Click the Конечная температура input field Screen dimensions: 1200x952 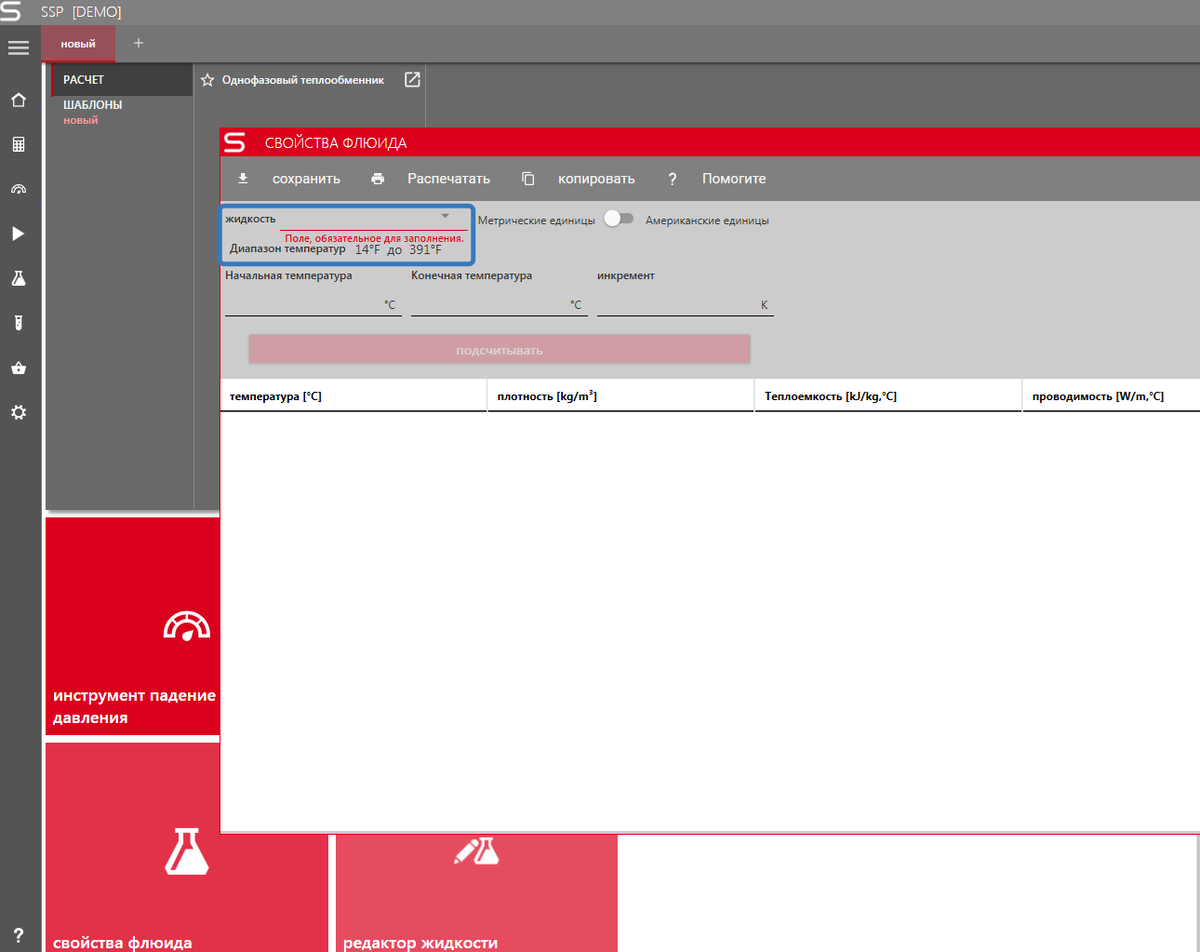pos(499,304)
